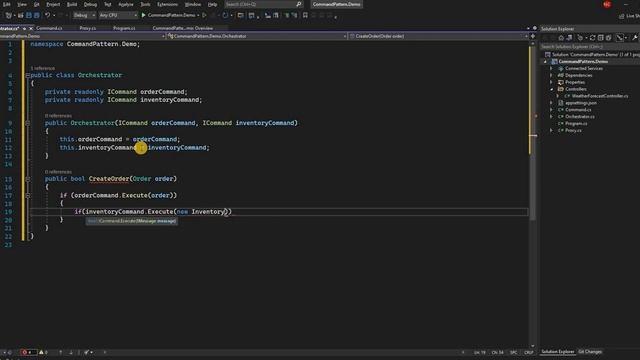Click the CreateOrder method name

pyautogui.click(x=109, y=179)
